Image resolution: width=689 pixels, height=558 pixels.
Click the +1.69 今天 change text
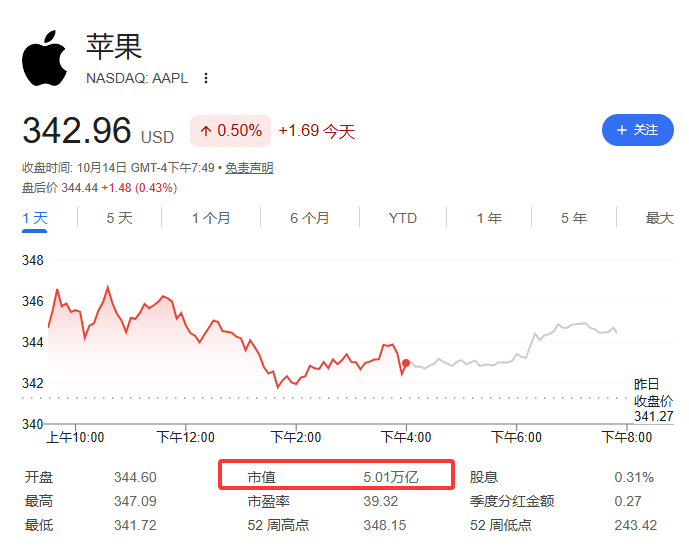click(x=316, y=131)
